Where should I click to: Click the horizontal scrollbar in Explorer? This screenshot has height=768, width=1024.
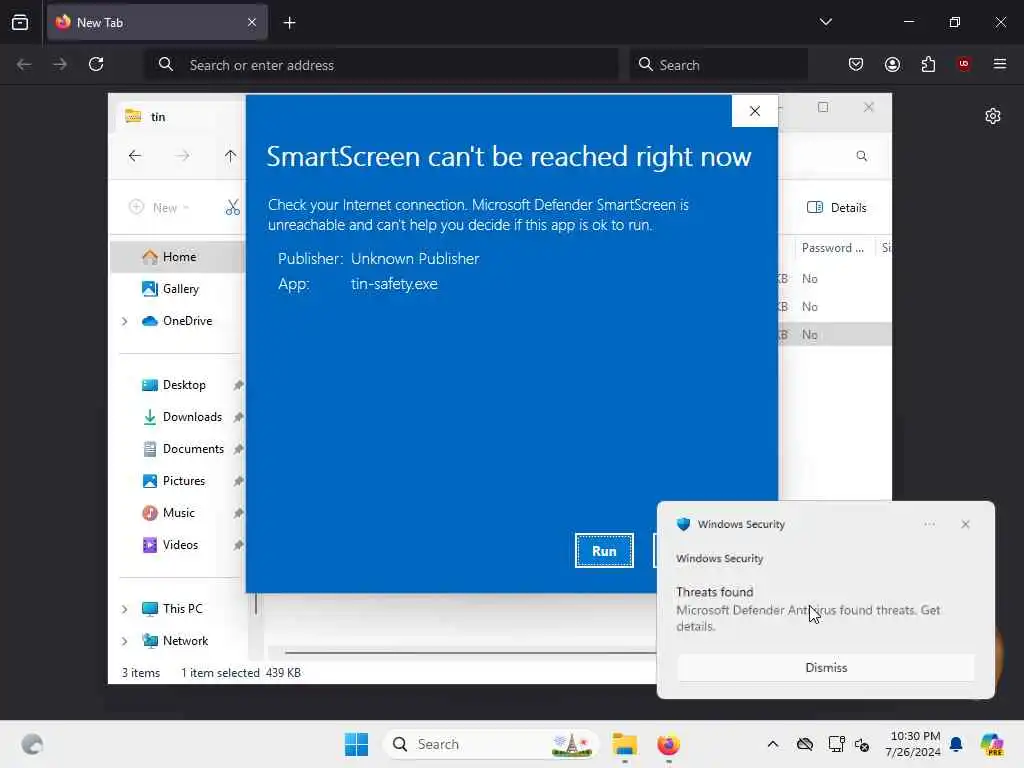[x=470, y=652]
